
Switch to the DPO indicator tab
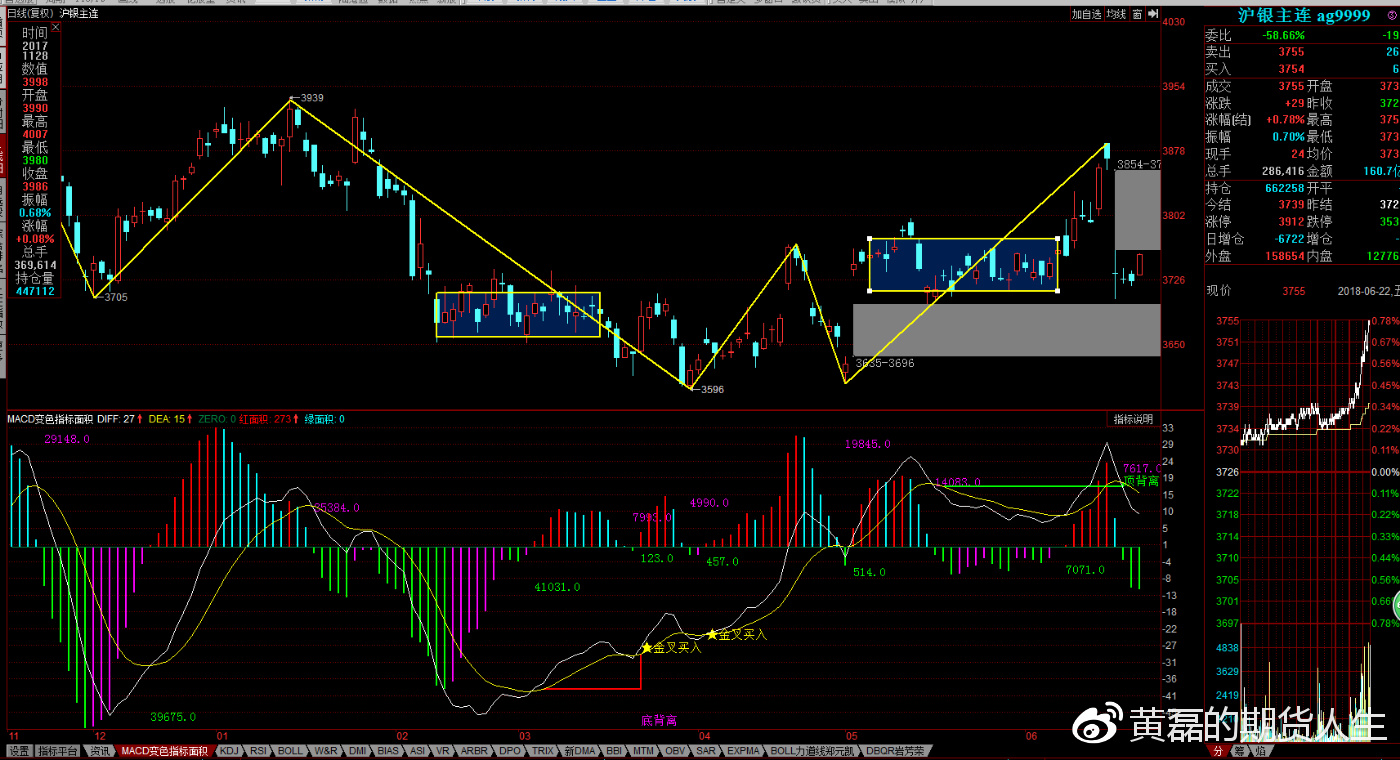pyautogui.click(x=510, y=750)
